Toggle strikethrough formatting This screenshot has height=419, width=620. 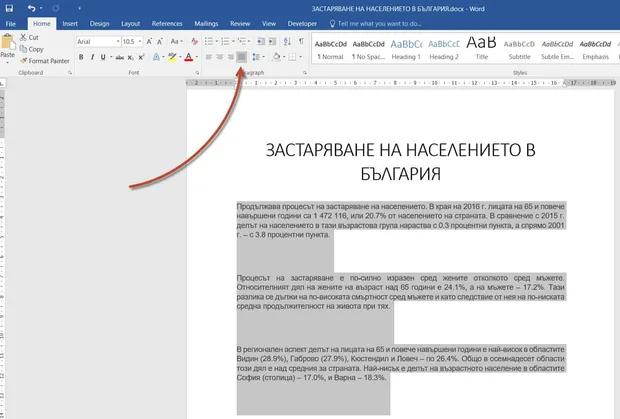point(119,57)
